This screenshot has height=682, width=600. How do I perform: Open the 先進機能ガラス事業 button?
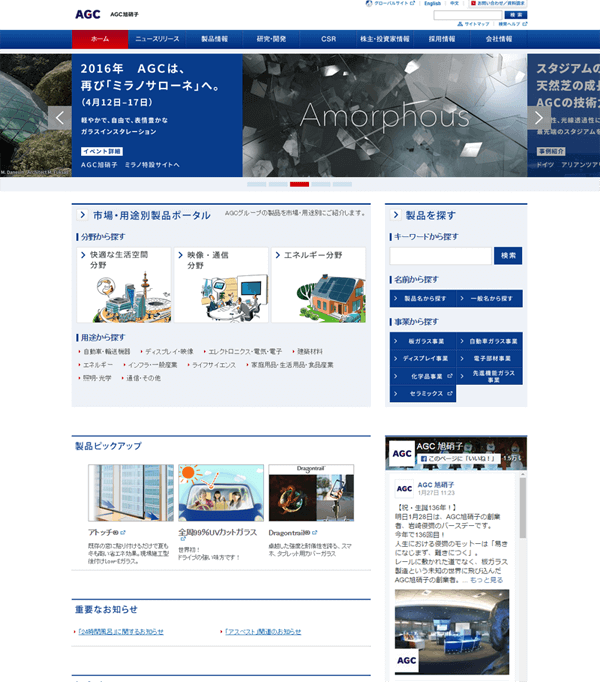point(489,376)
